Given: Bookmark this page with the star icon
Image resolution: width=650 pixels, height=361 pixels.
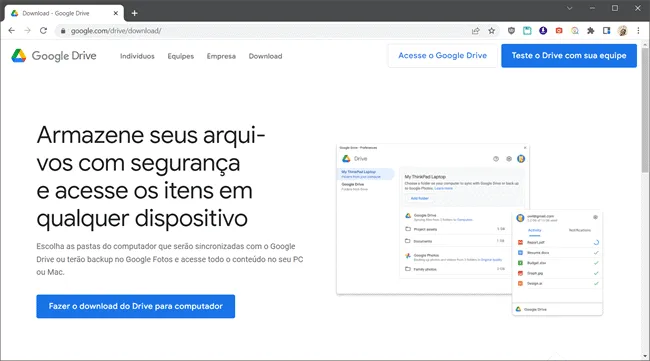Looking at the screenshot, I should click(x=491, y=31).
